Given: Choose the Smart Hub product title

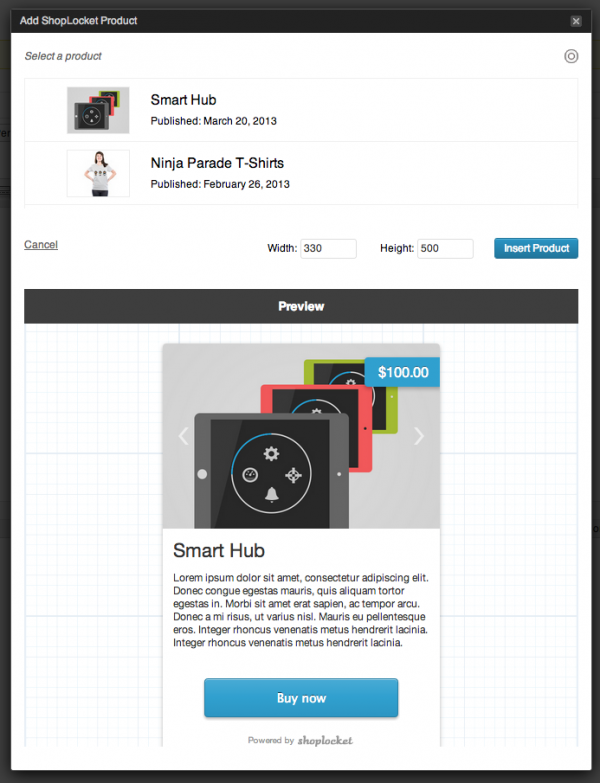Looking at the screenshot, I should (x=183, y=100).
